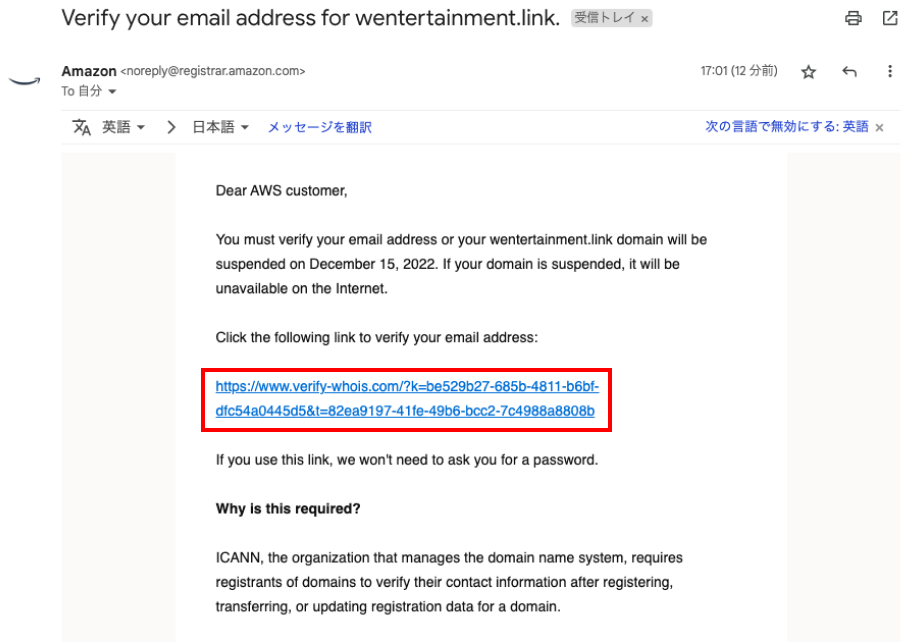Open the 英語 source language dropdown

click(x=124, y=127)
